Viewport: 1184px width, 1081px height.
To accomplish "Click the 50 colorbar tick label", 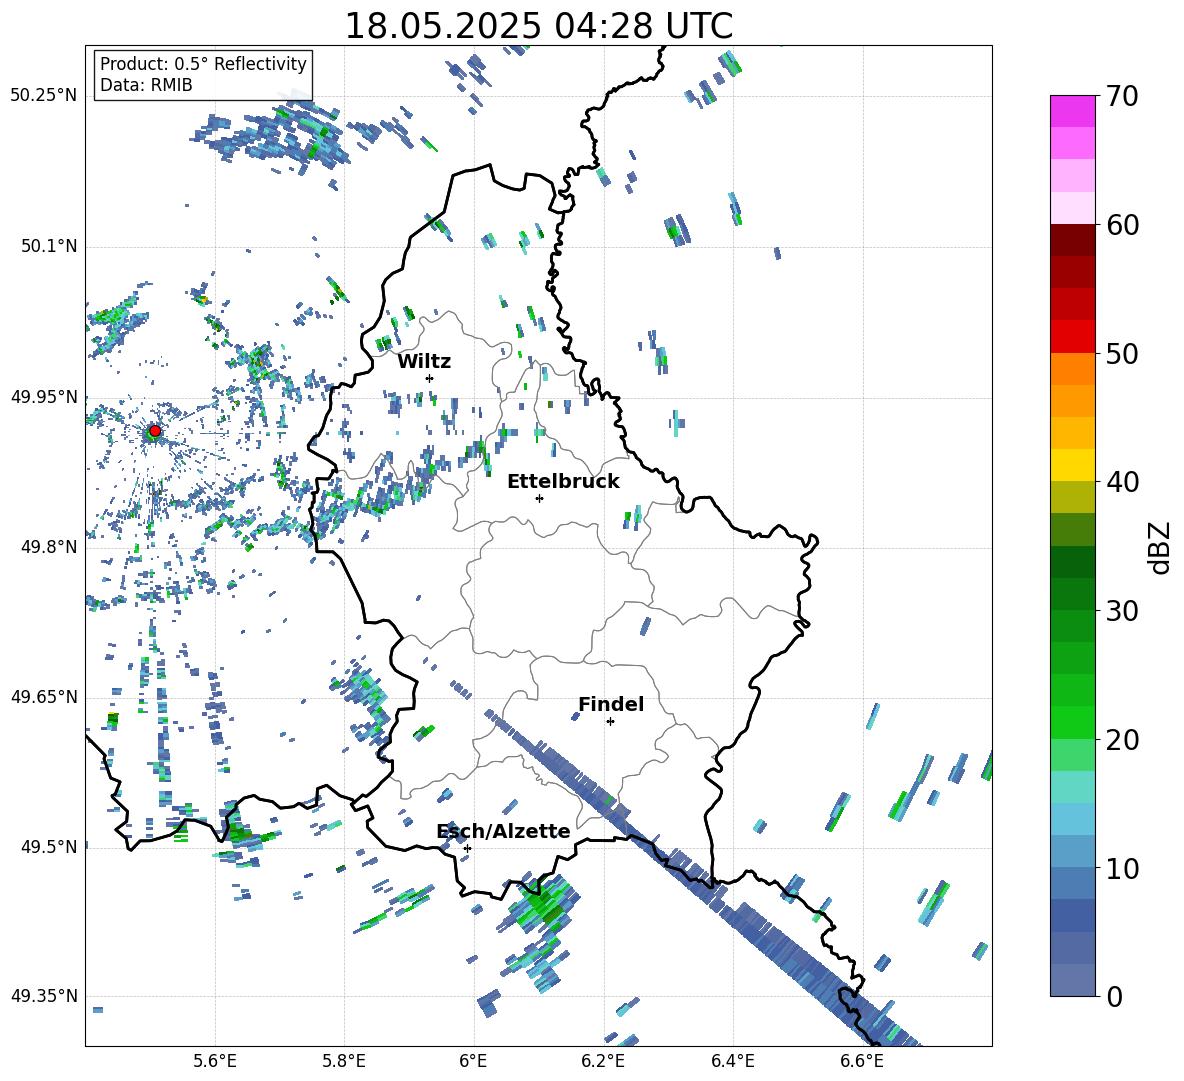I will coord(1122,353).
